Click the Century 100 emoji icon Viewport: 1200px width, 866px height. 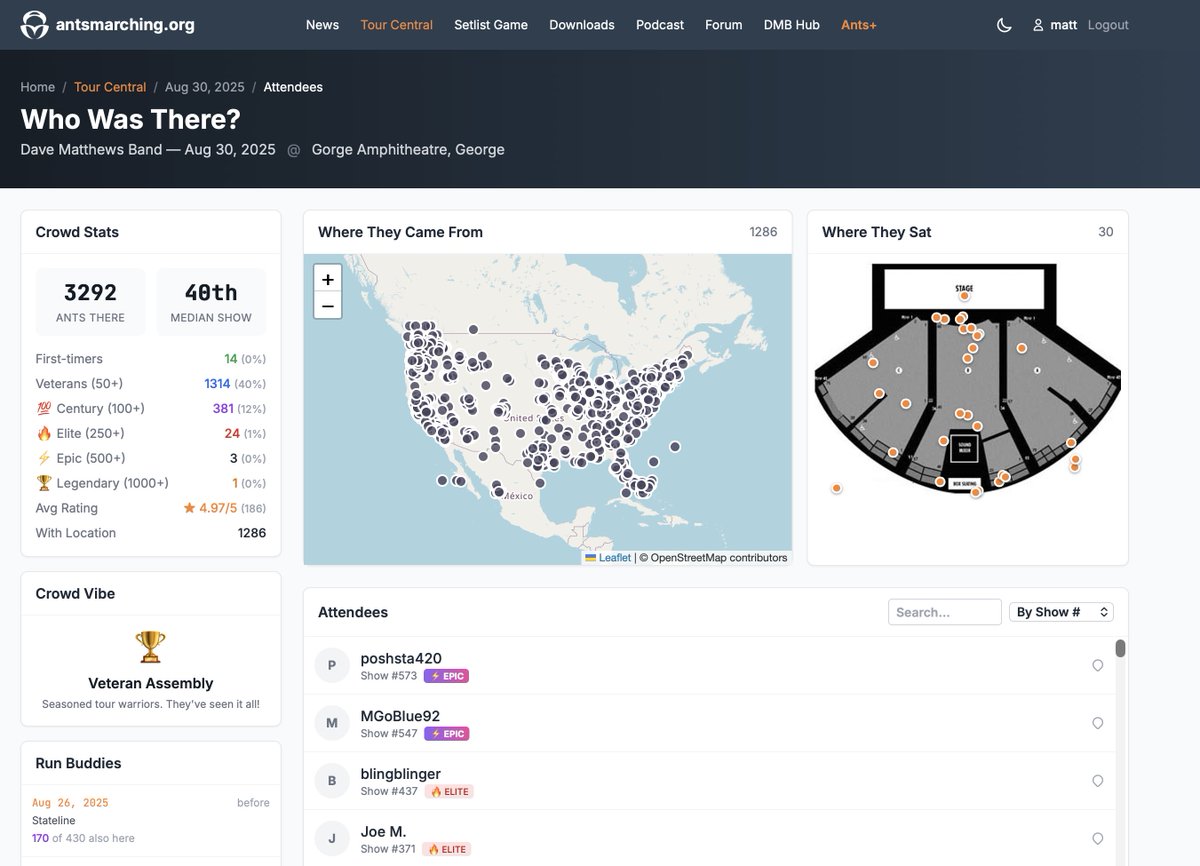click(43, 409)
